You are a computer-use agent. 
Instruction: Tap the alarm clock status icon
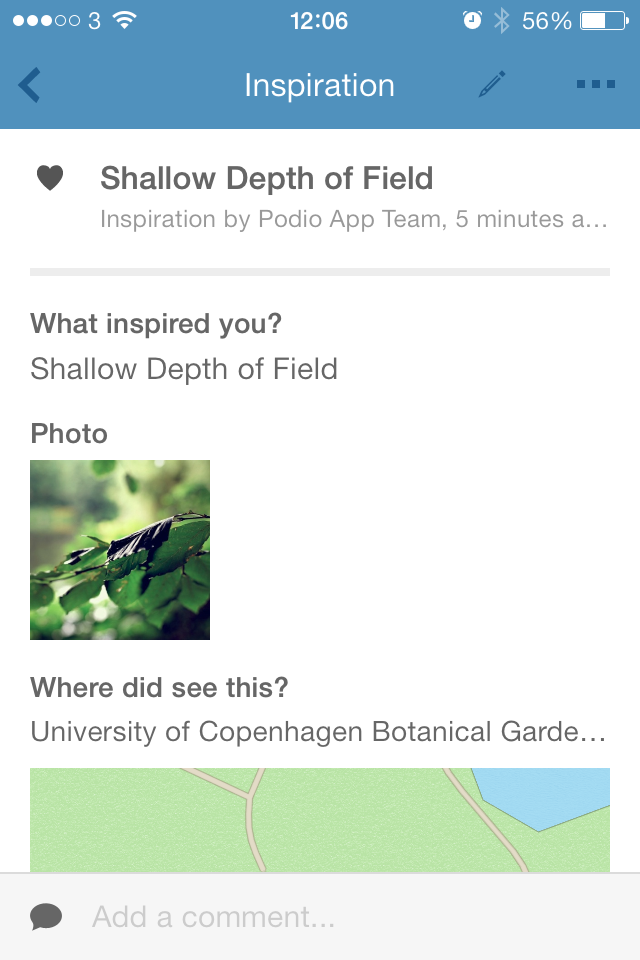tap(472, 20)
